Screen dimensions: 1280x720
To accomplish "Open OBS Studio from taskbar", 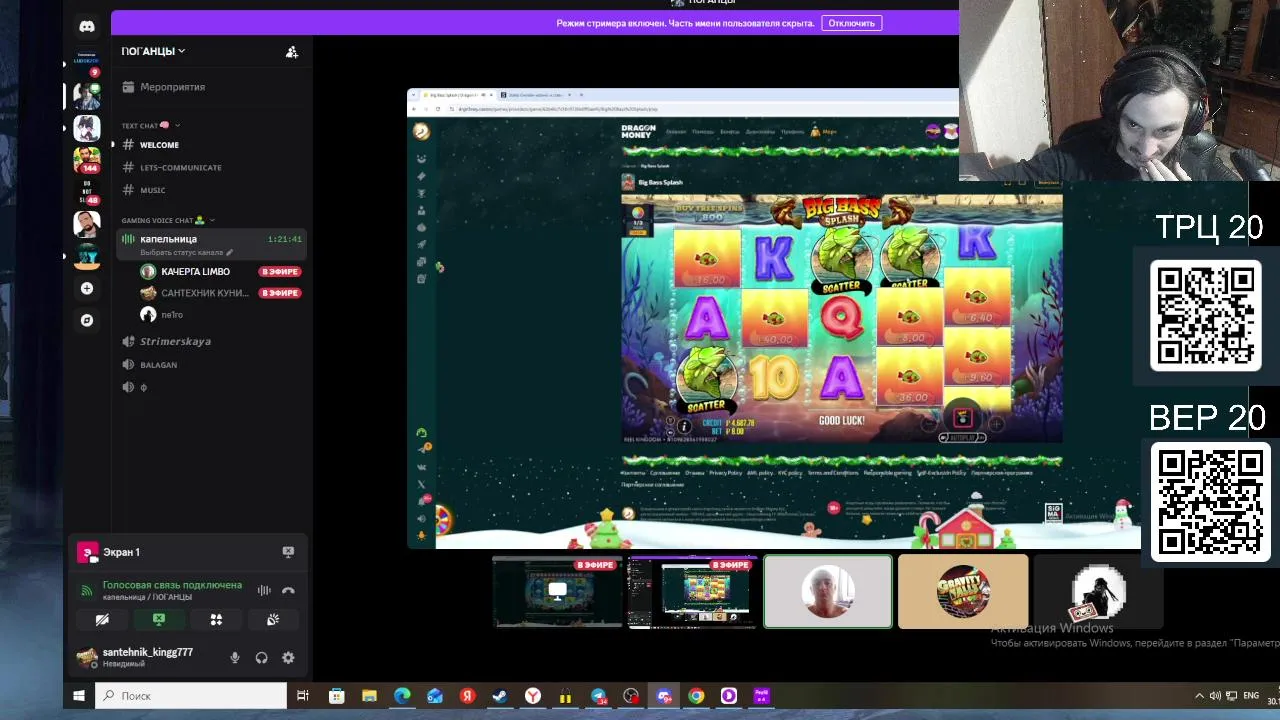I will (631, 696).
